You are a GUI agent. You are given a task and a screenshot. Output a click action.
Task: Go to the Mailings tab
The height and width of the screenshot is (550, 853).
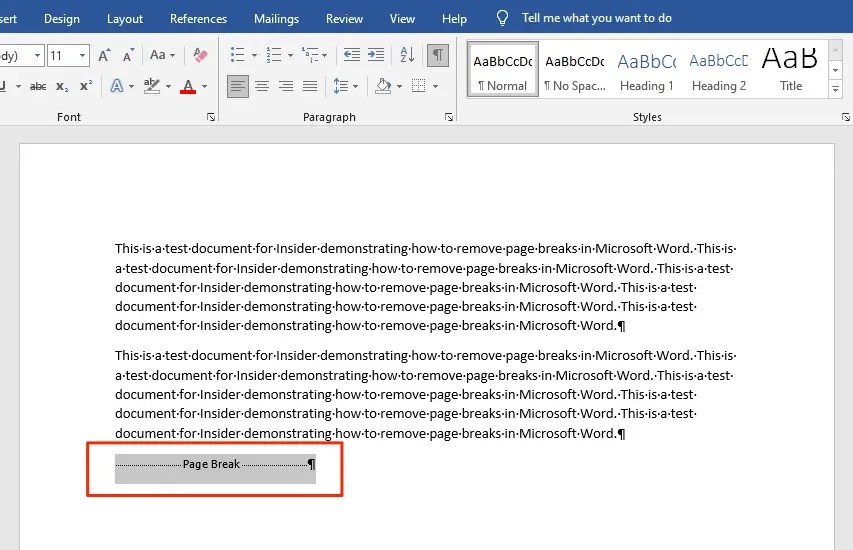tap(276, 19)
